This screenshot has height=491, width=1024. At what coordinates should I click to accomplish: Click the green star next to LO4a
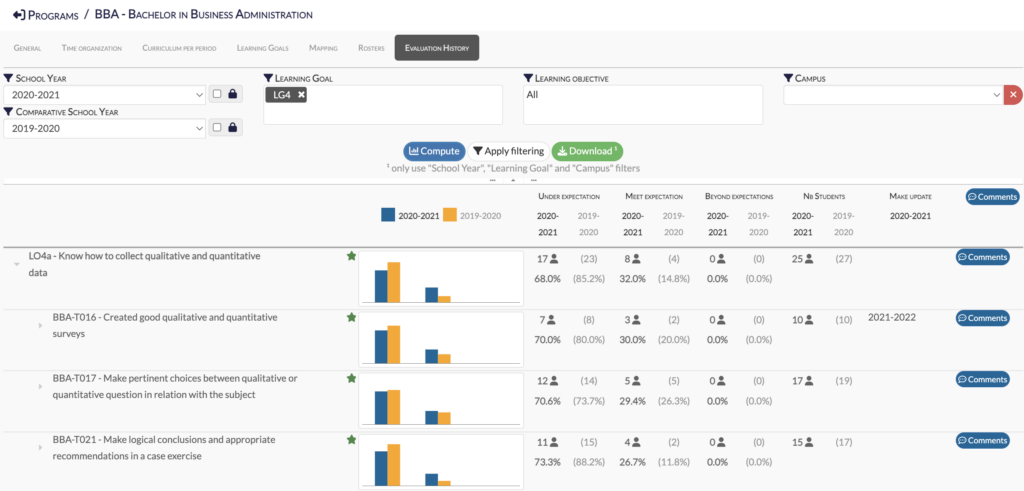(x=351, y=257)
